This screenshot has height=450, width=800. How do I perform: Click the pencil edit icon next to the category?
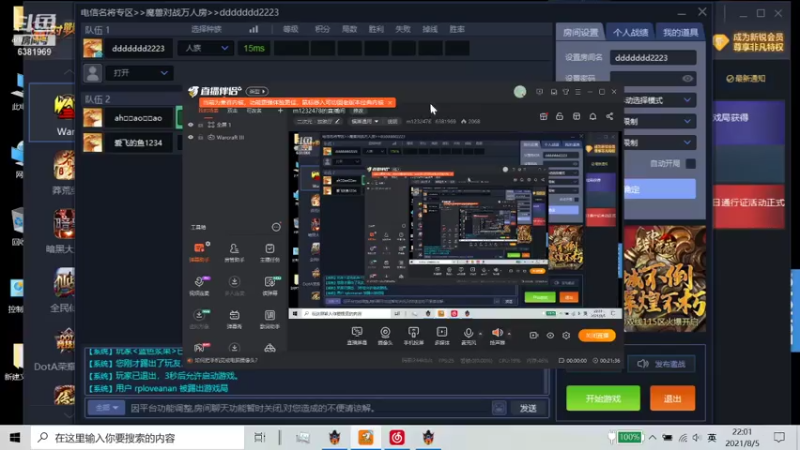337,121
